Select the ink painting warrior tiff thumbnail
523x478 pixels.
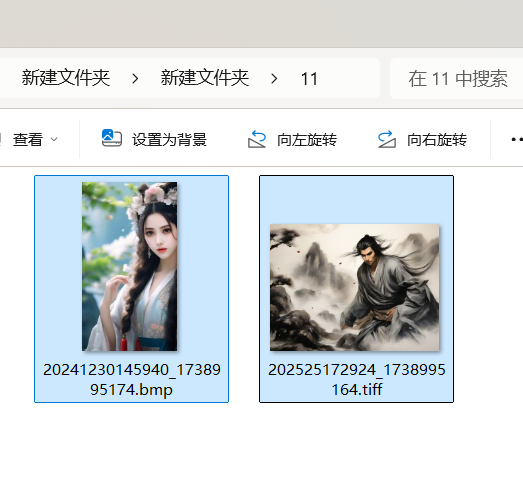[x=355, y=288]
